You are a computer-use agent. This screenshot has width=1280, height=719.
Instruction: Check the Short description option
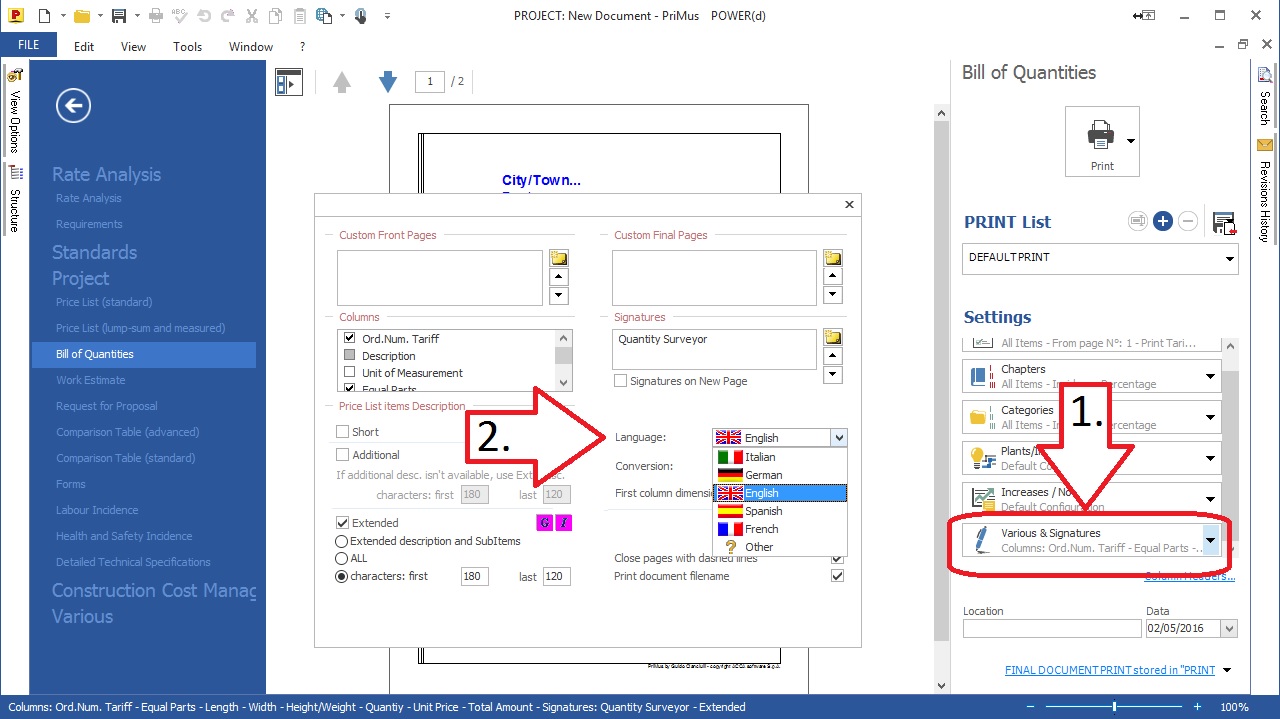pos(343,432)
